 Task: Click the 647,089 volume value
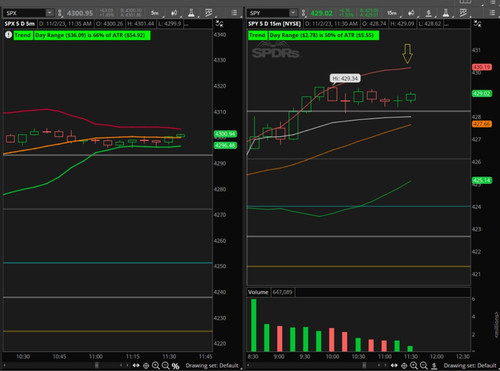tap(282, 292)
